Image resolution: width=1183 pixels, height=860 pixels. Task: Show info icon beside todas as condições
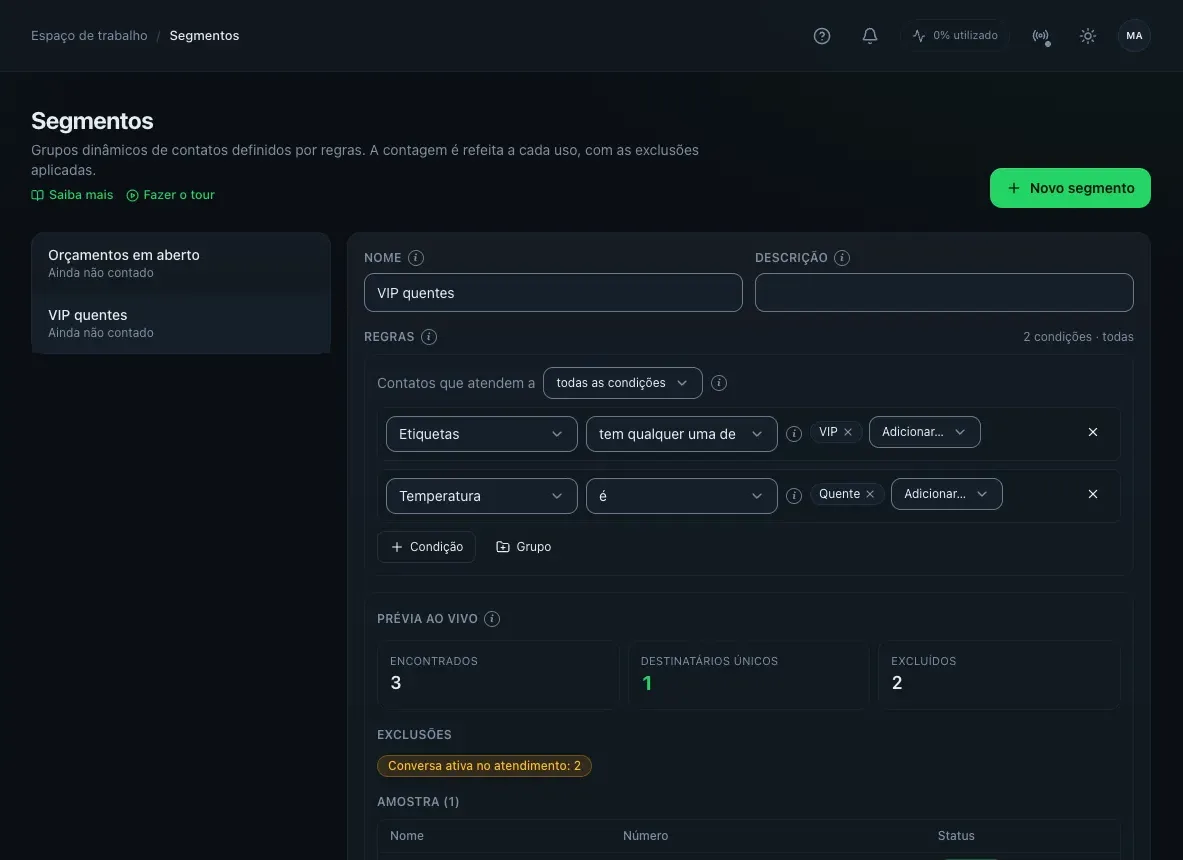(x=719, y=383)
